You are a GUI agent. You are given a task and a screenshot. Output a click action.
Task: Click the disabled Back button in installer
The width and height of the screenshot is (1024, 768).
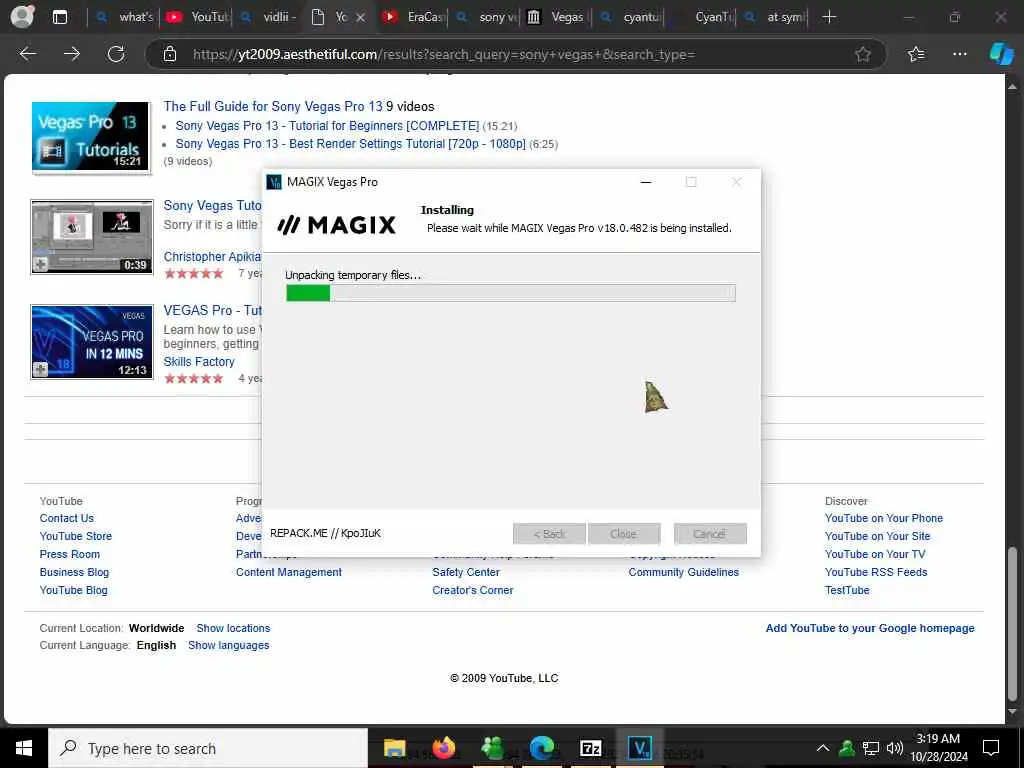[x=549, y=534]
